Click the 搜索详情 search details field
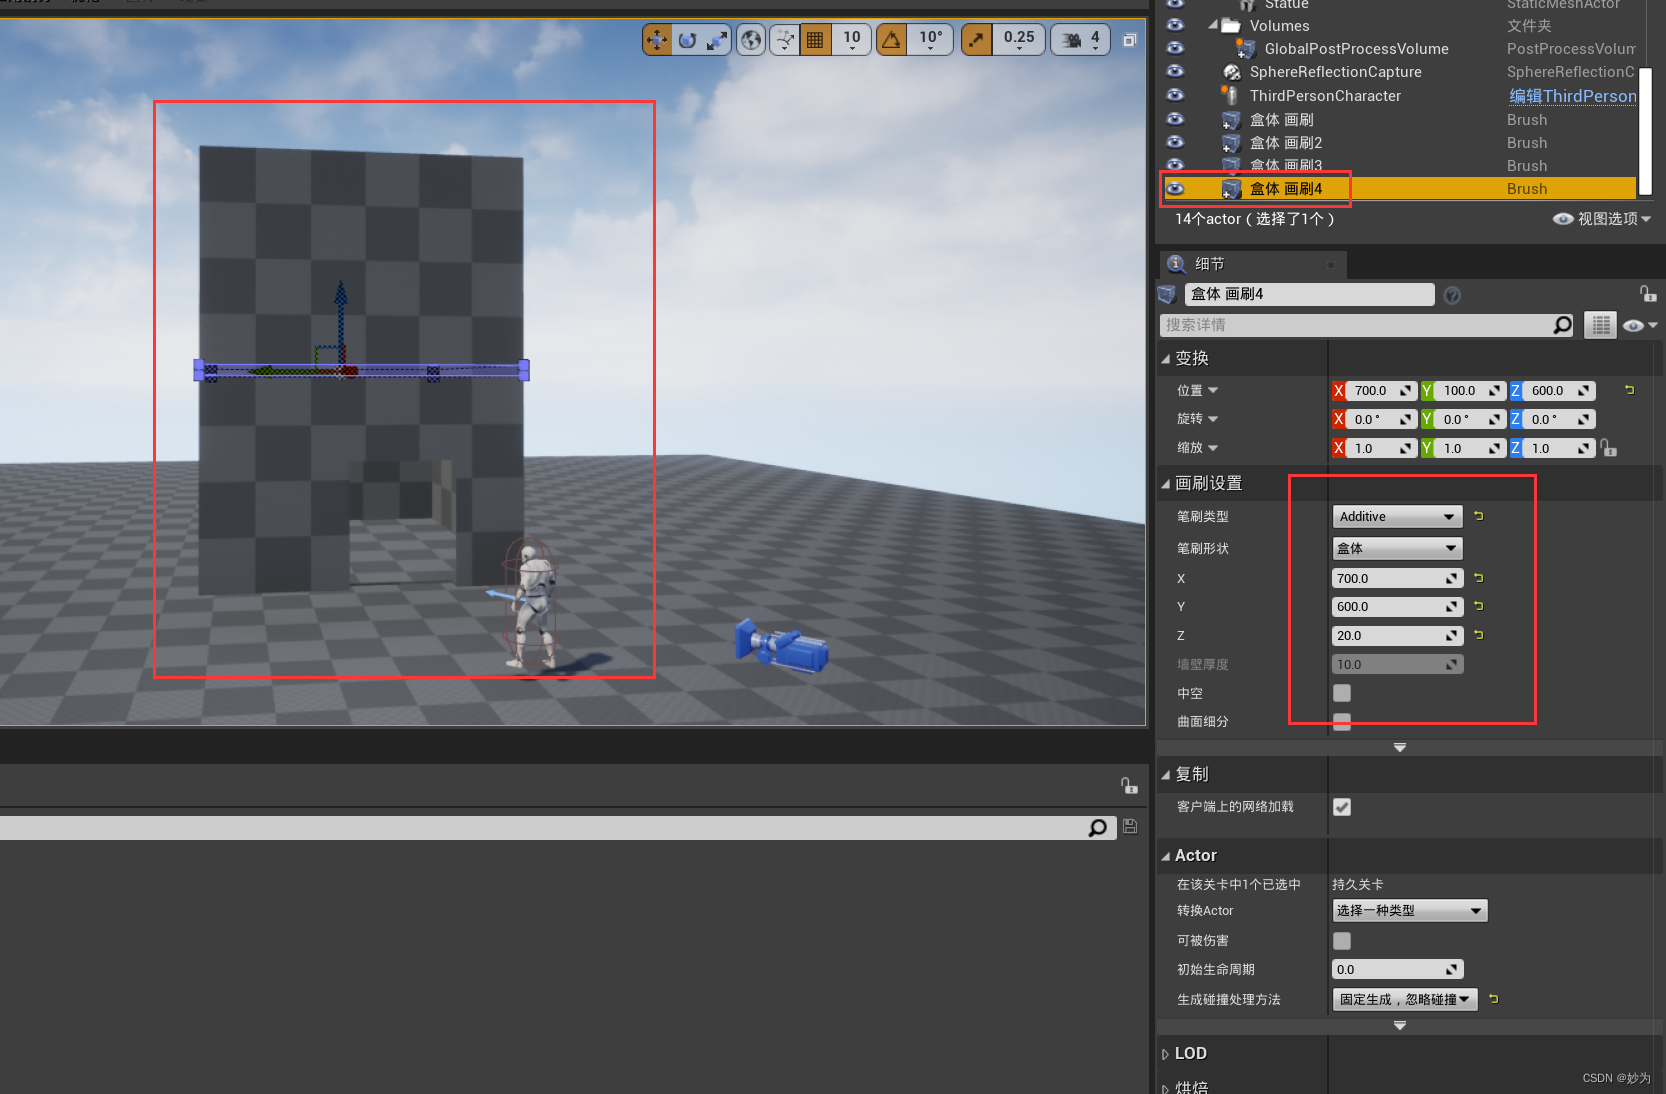This screenshot has height=1094, width=1666. pyautogui.click(x=1356, y=325)
